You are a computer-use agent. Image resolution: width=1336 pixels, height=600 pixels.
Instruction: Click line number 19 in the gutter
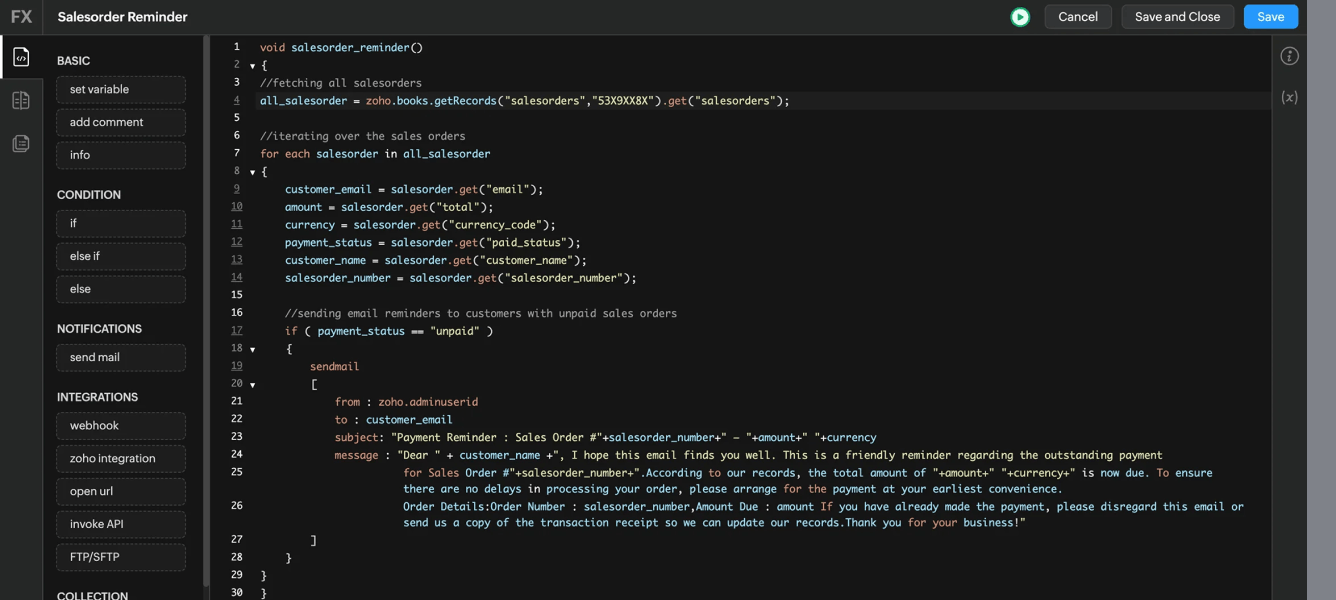tap(237, 366)
